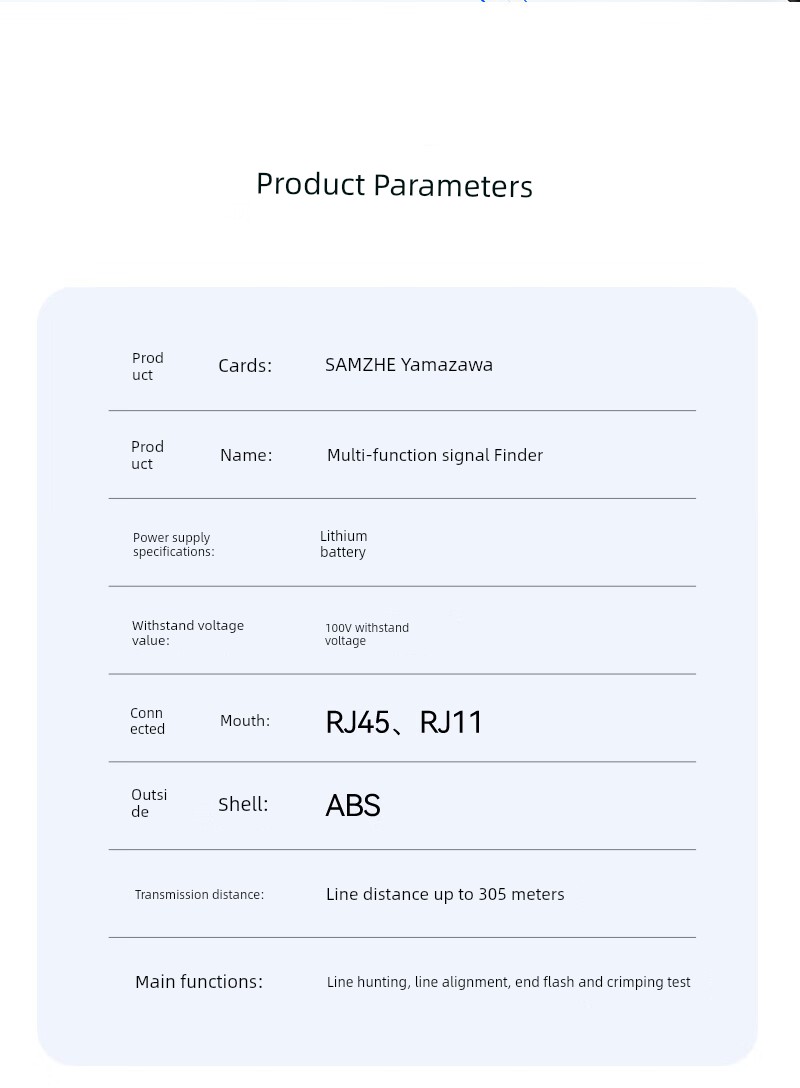Select the RJ45 connector text

click(357, 722)
